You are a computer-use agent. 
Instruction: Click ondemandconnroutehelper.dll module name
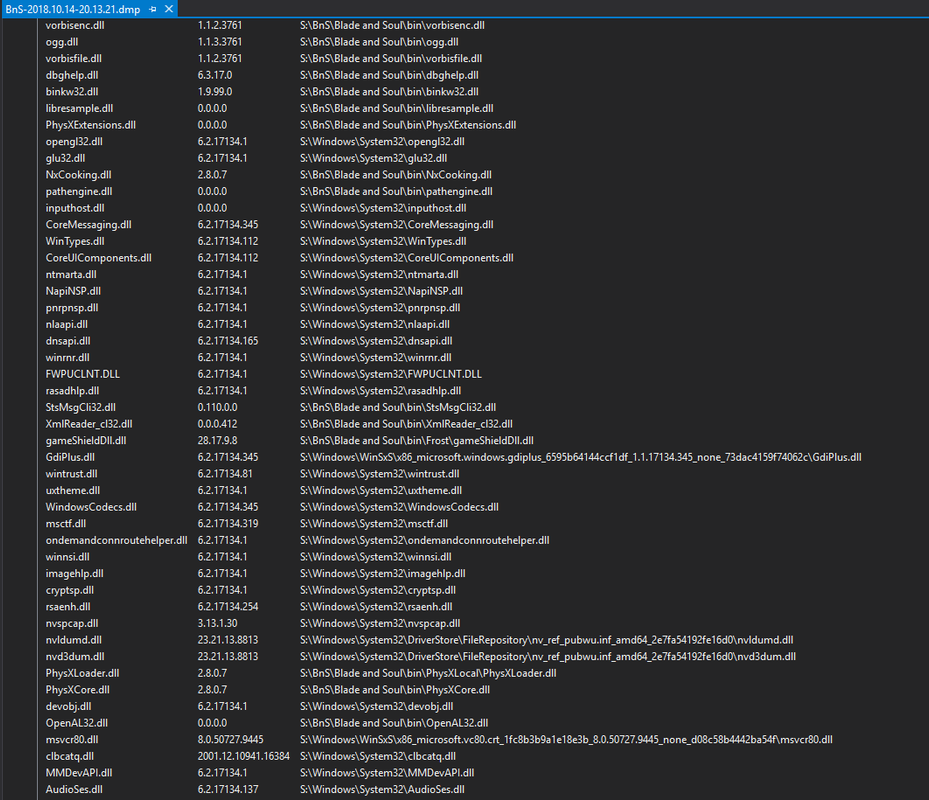(117, 540)
